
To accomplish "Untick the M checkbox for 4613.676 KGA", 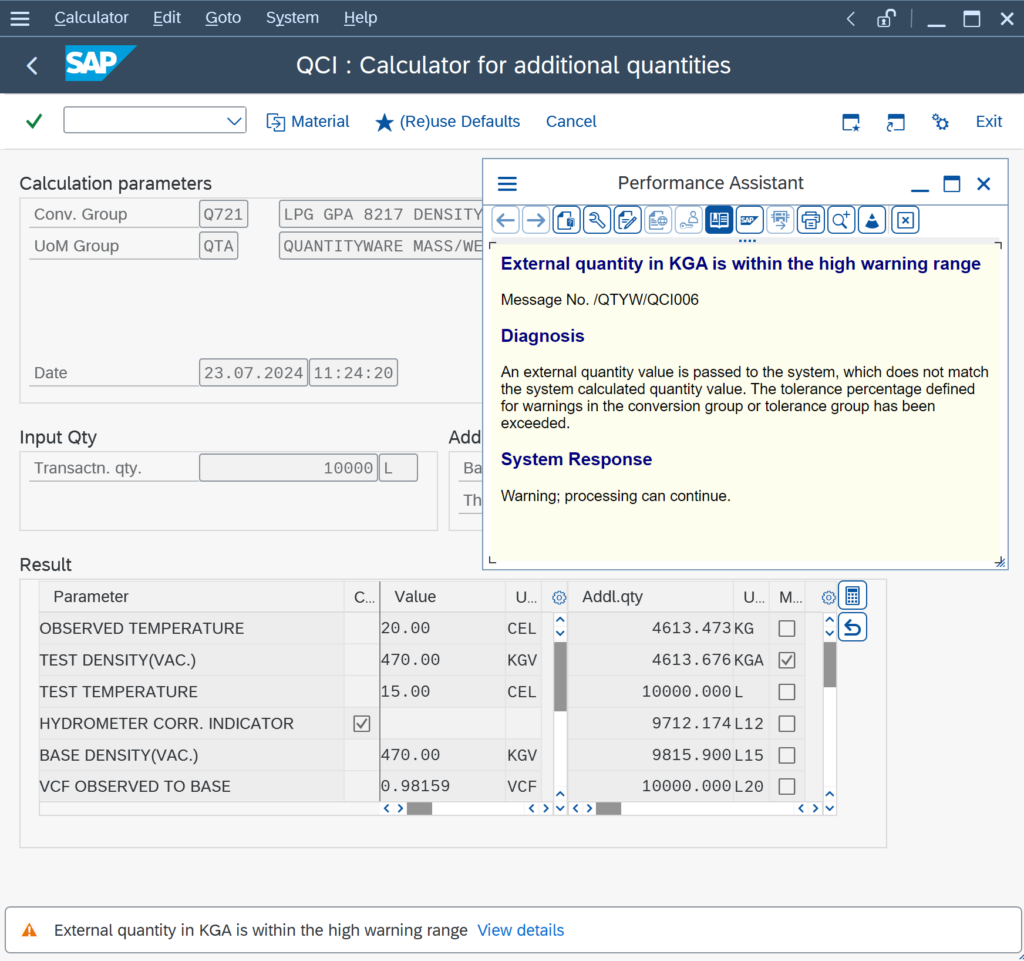I will click(787, 660).
